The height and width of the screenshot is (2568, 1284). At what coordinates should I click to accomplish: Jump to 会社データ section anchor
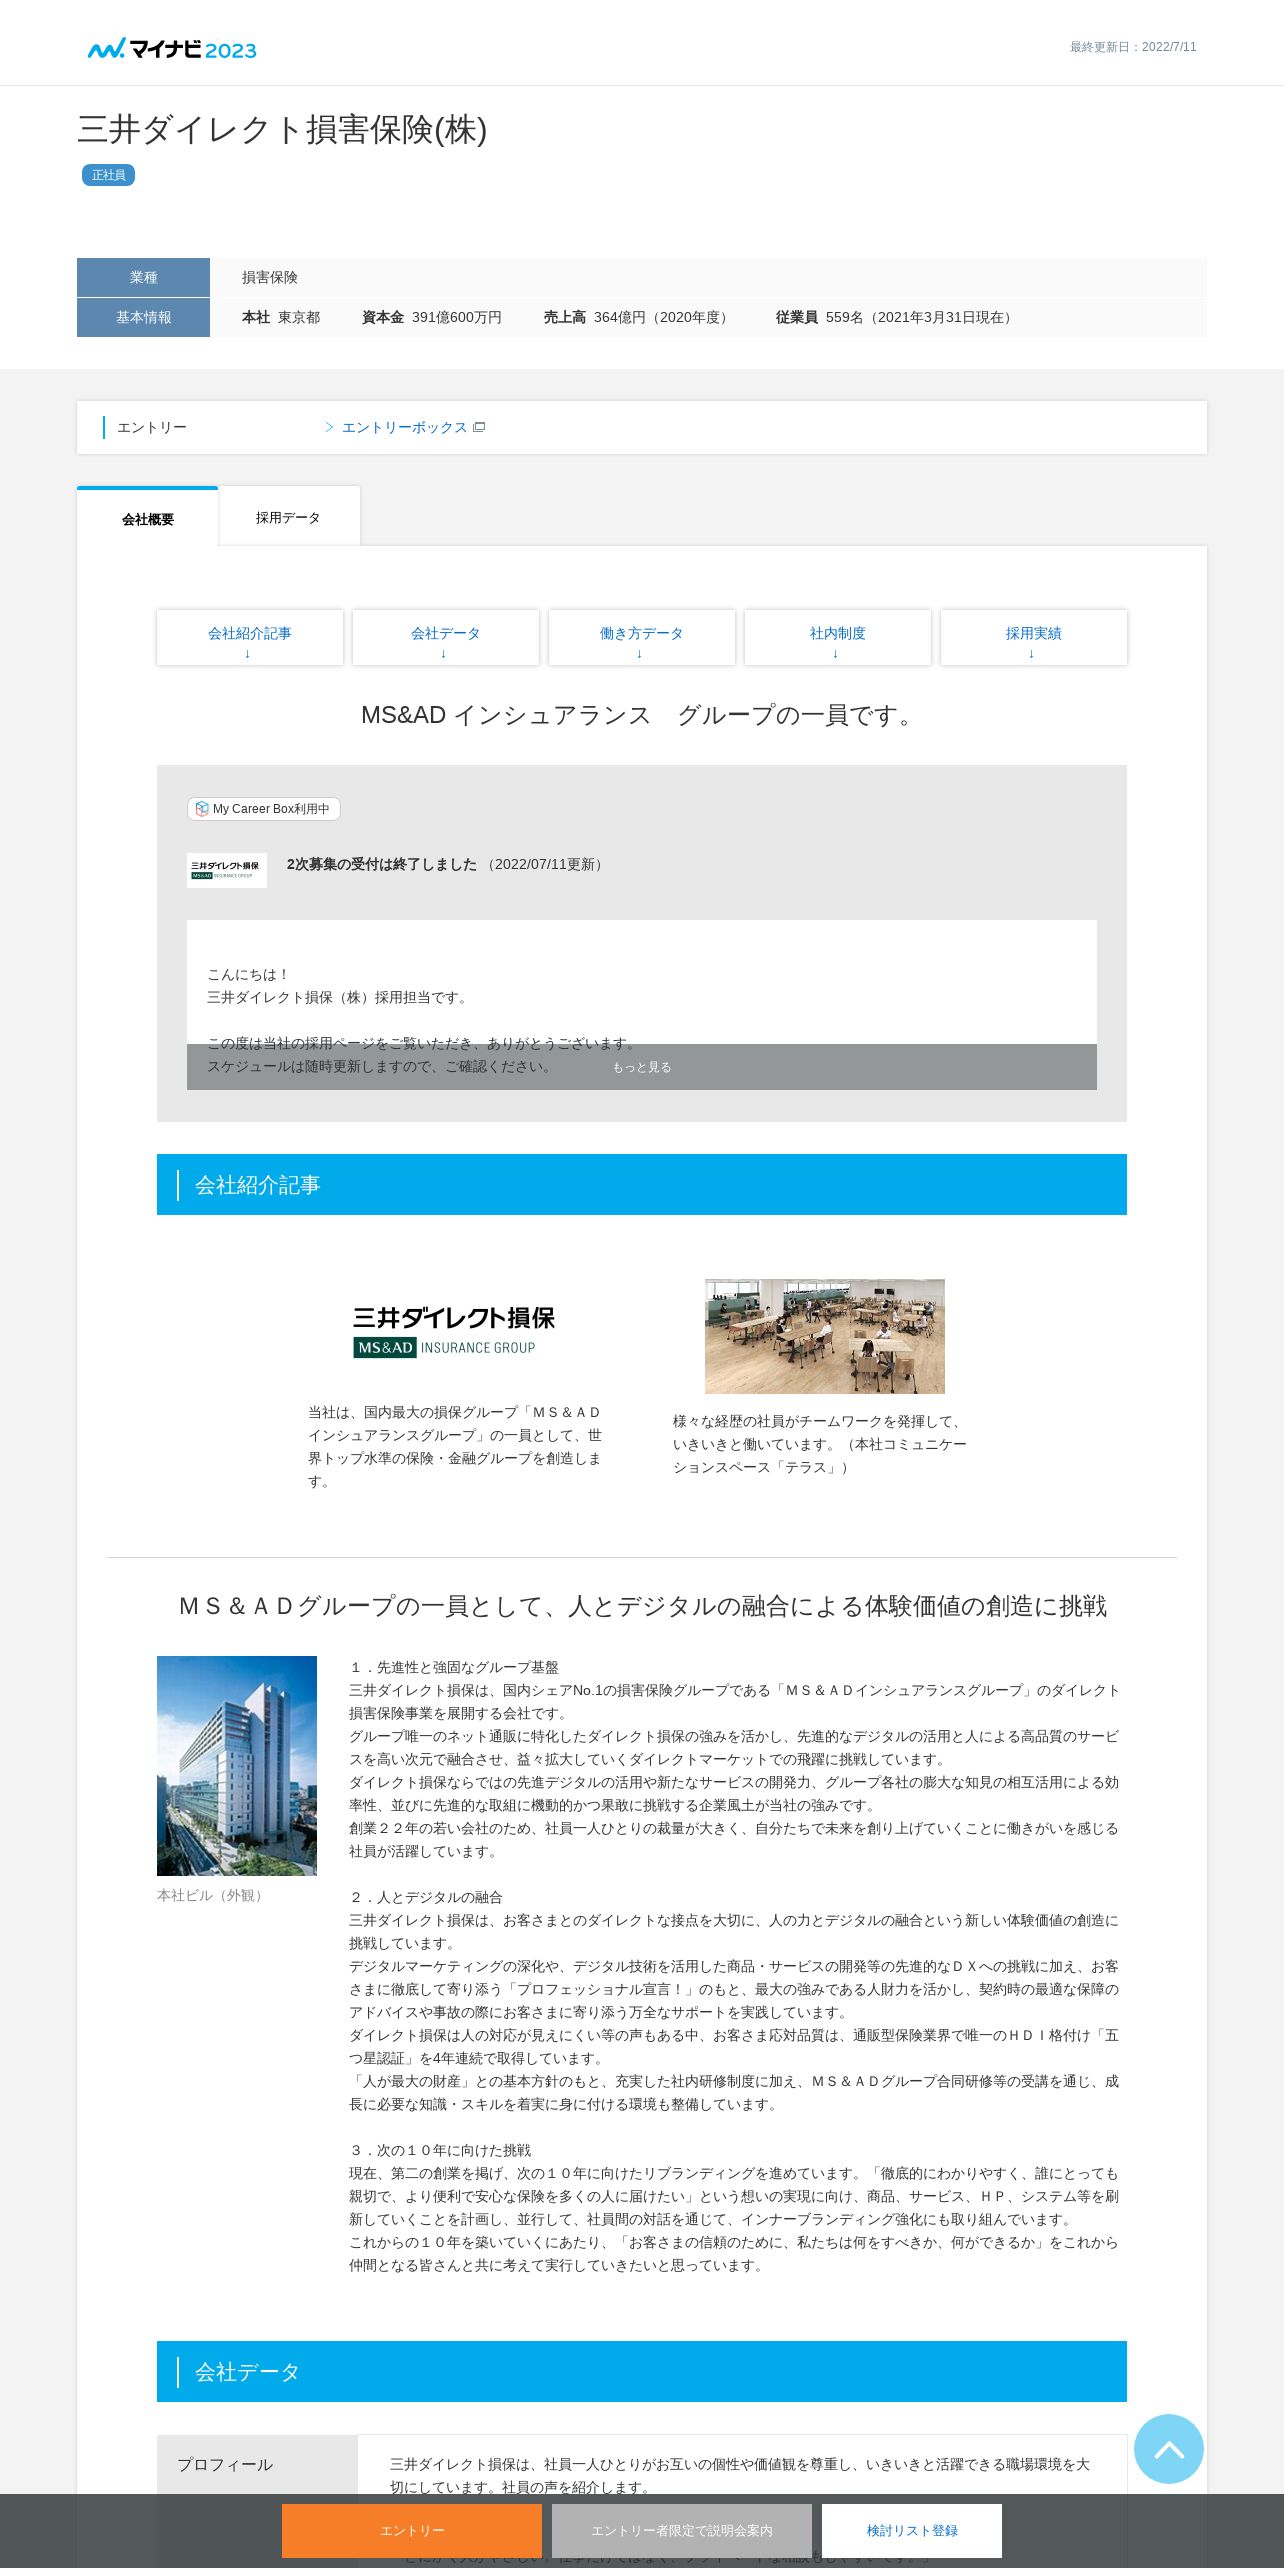(446, 638)
